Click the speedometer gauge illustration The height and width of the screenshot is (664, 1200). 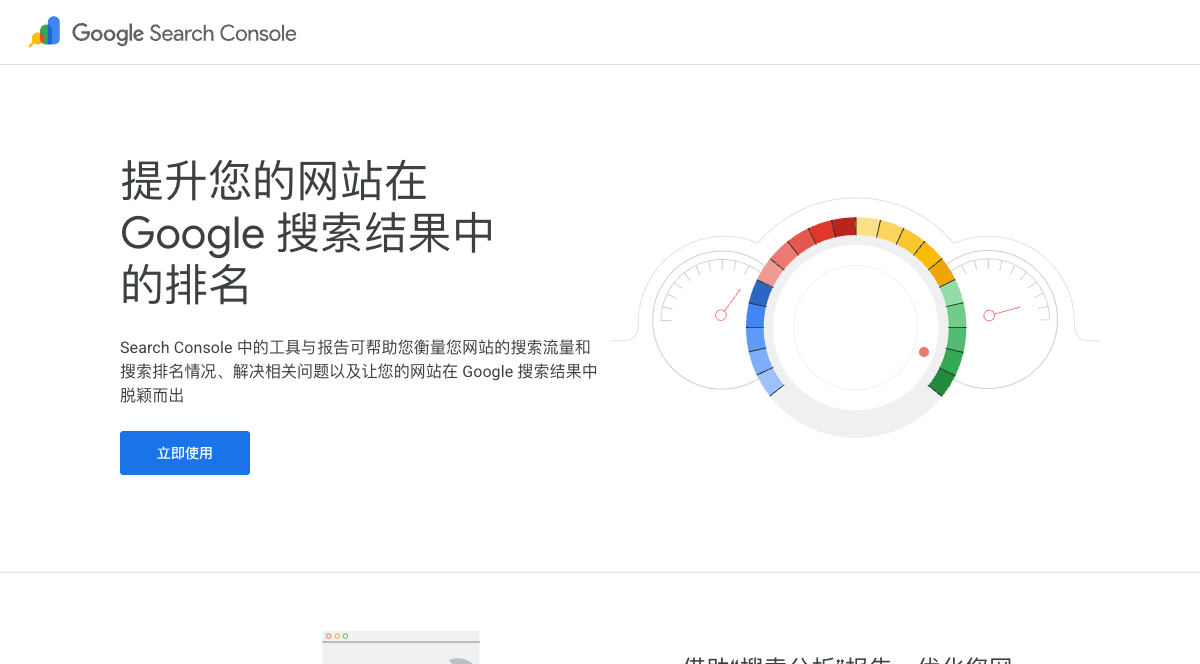tap(856, 318)
